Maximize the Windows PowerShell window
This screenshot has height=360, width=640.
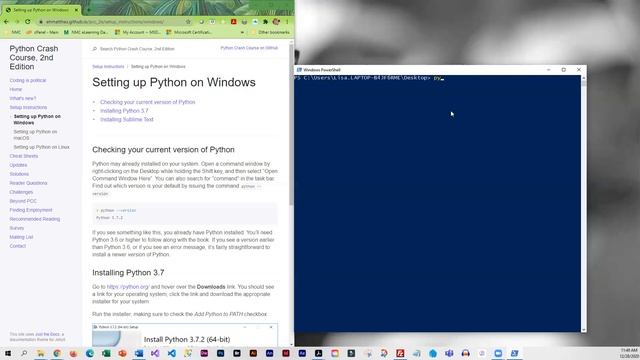[x=564, y=70]
